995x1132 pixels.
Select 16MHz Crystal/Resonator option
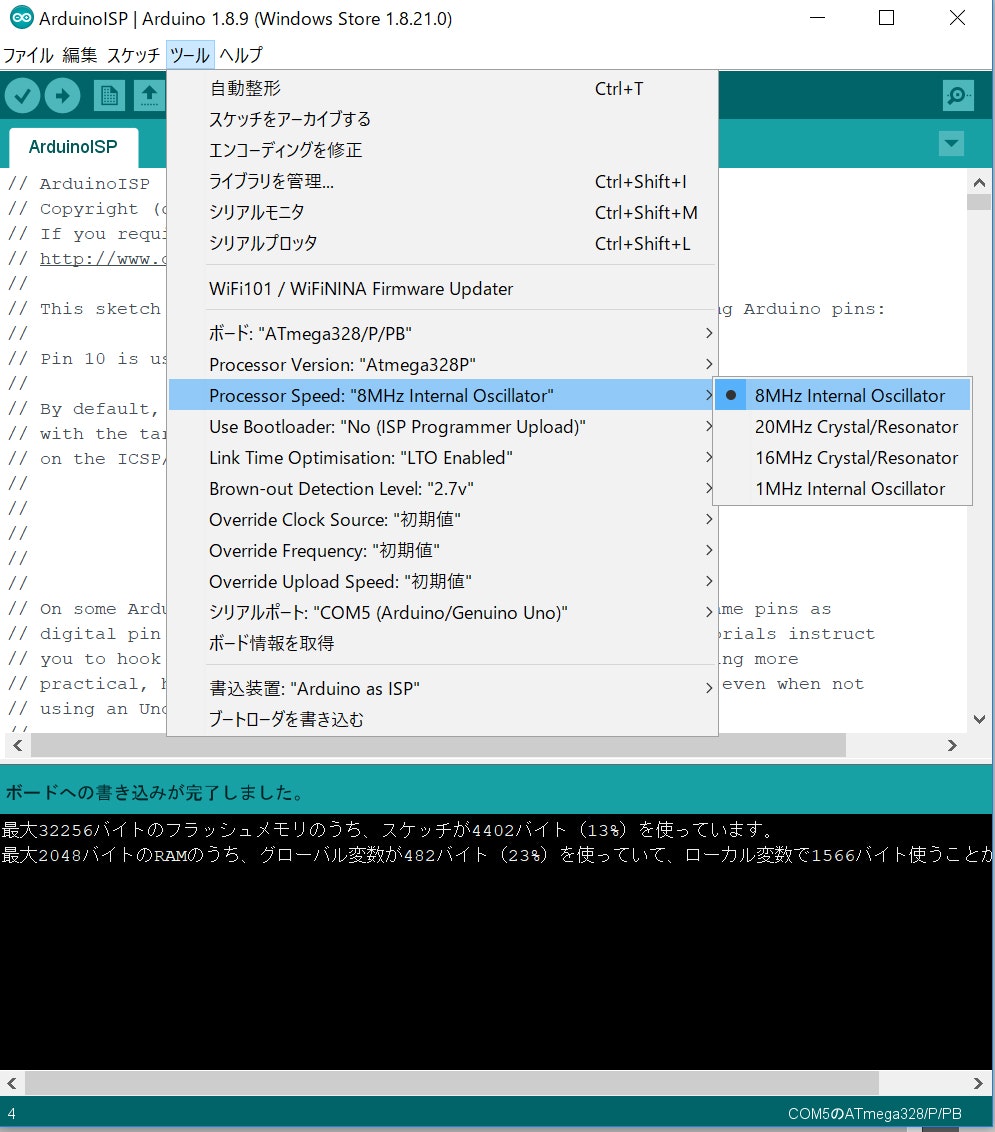click(x=842, y=458)
